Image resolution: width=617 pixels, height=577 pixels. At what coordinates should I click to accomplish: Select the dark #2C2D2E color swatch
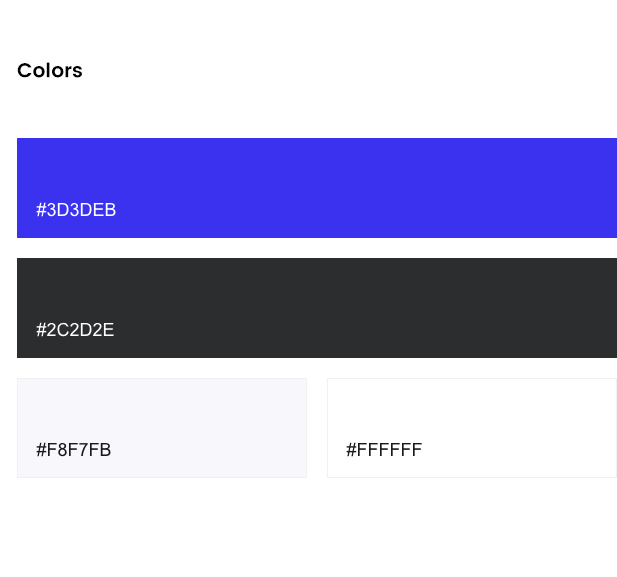click(317, 308)
